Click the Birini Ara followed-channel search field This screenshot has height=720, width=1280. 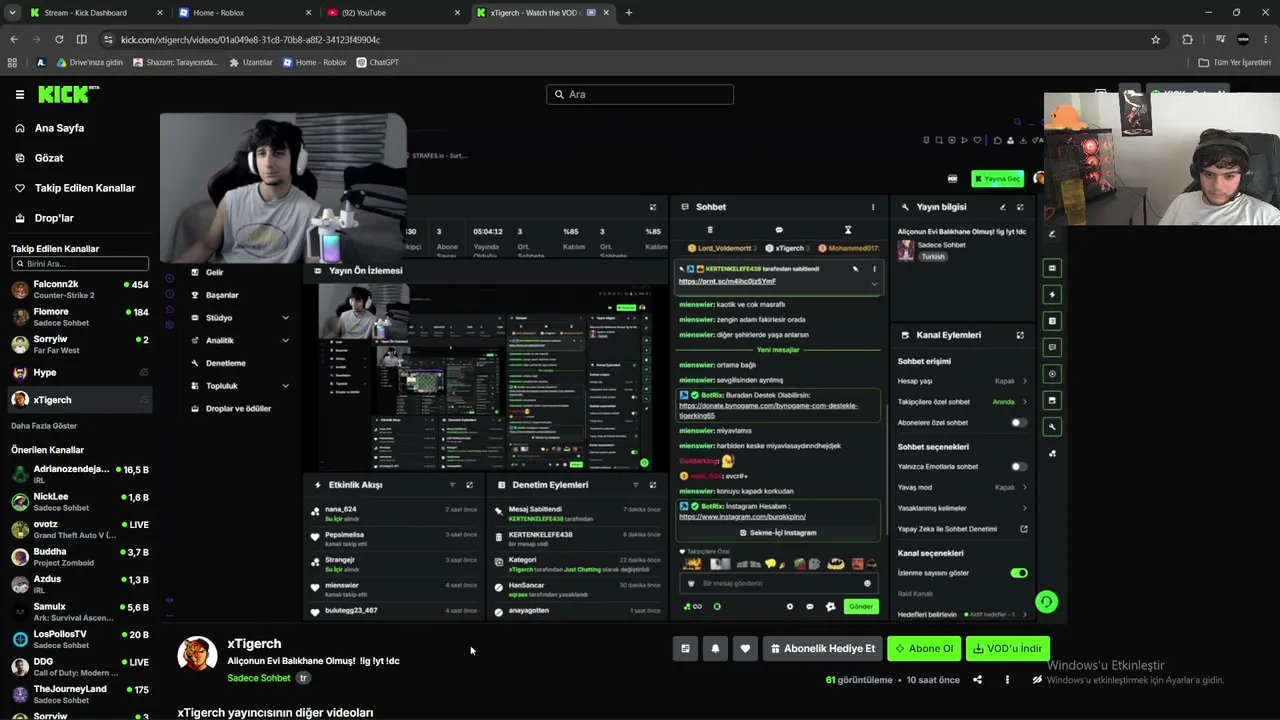[80, 264]
